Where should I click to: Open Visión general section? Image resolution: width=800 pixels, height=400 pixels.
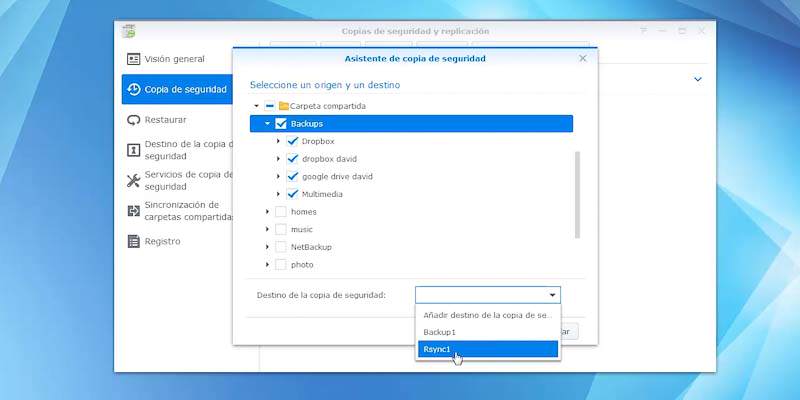pyautogui.click(x=177, y=59)
